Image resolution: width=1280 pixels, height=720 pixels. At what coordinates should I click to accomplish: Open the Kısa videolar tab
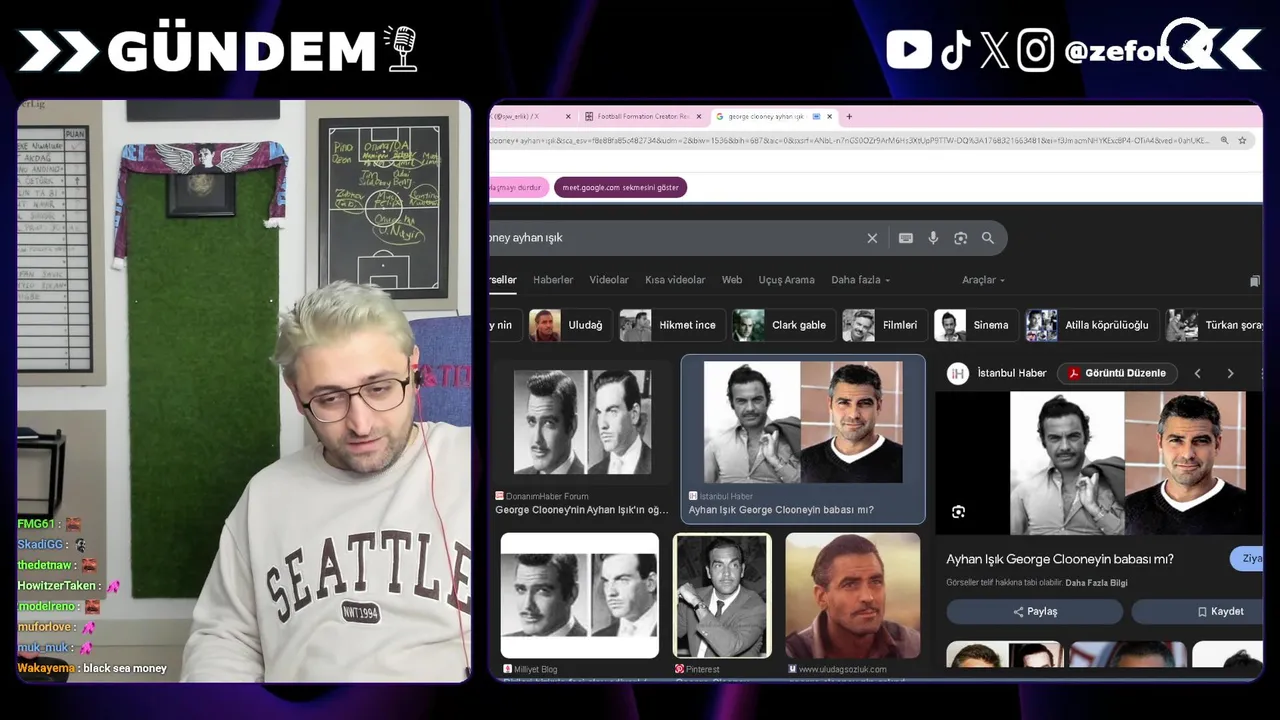pos(675,280)
